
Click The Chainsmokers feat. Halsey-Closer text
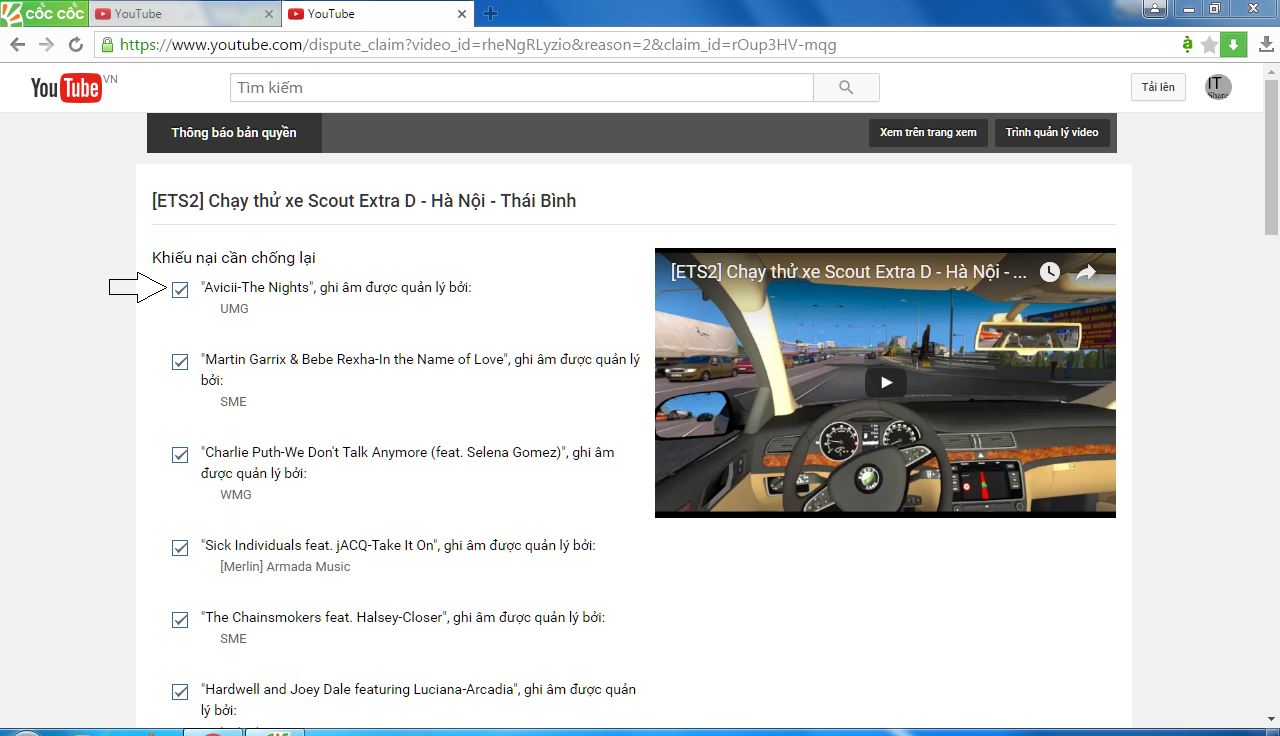pos(403,618)
